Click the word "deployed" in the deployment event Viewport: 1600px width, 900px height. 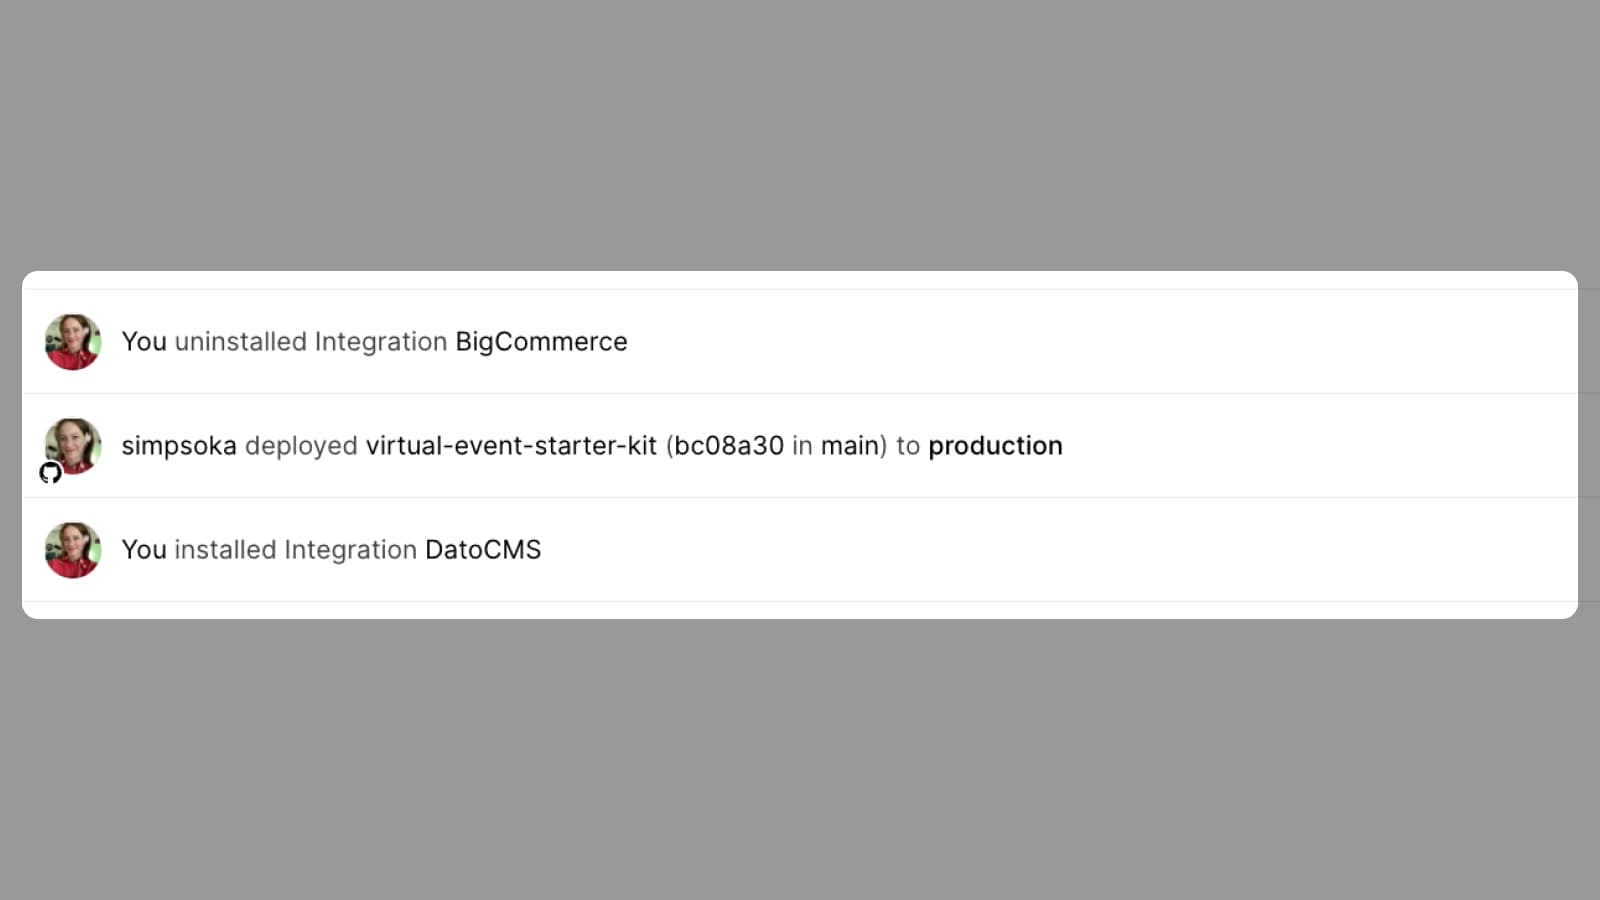(x=301, y=446)
